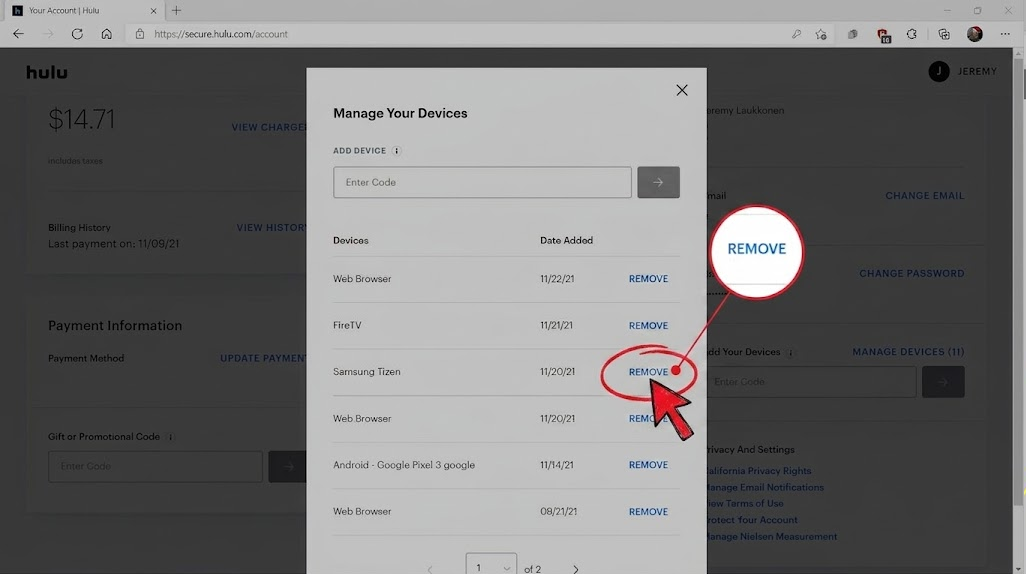Click the address bar URL
Image resolution: width=1026 pixels, height=574 pixels.
(x=221, y=34)
